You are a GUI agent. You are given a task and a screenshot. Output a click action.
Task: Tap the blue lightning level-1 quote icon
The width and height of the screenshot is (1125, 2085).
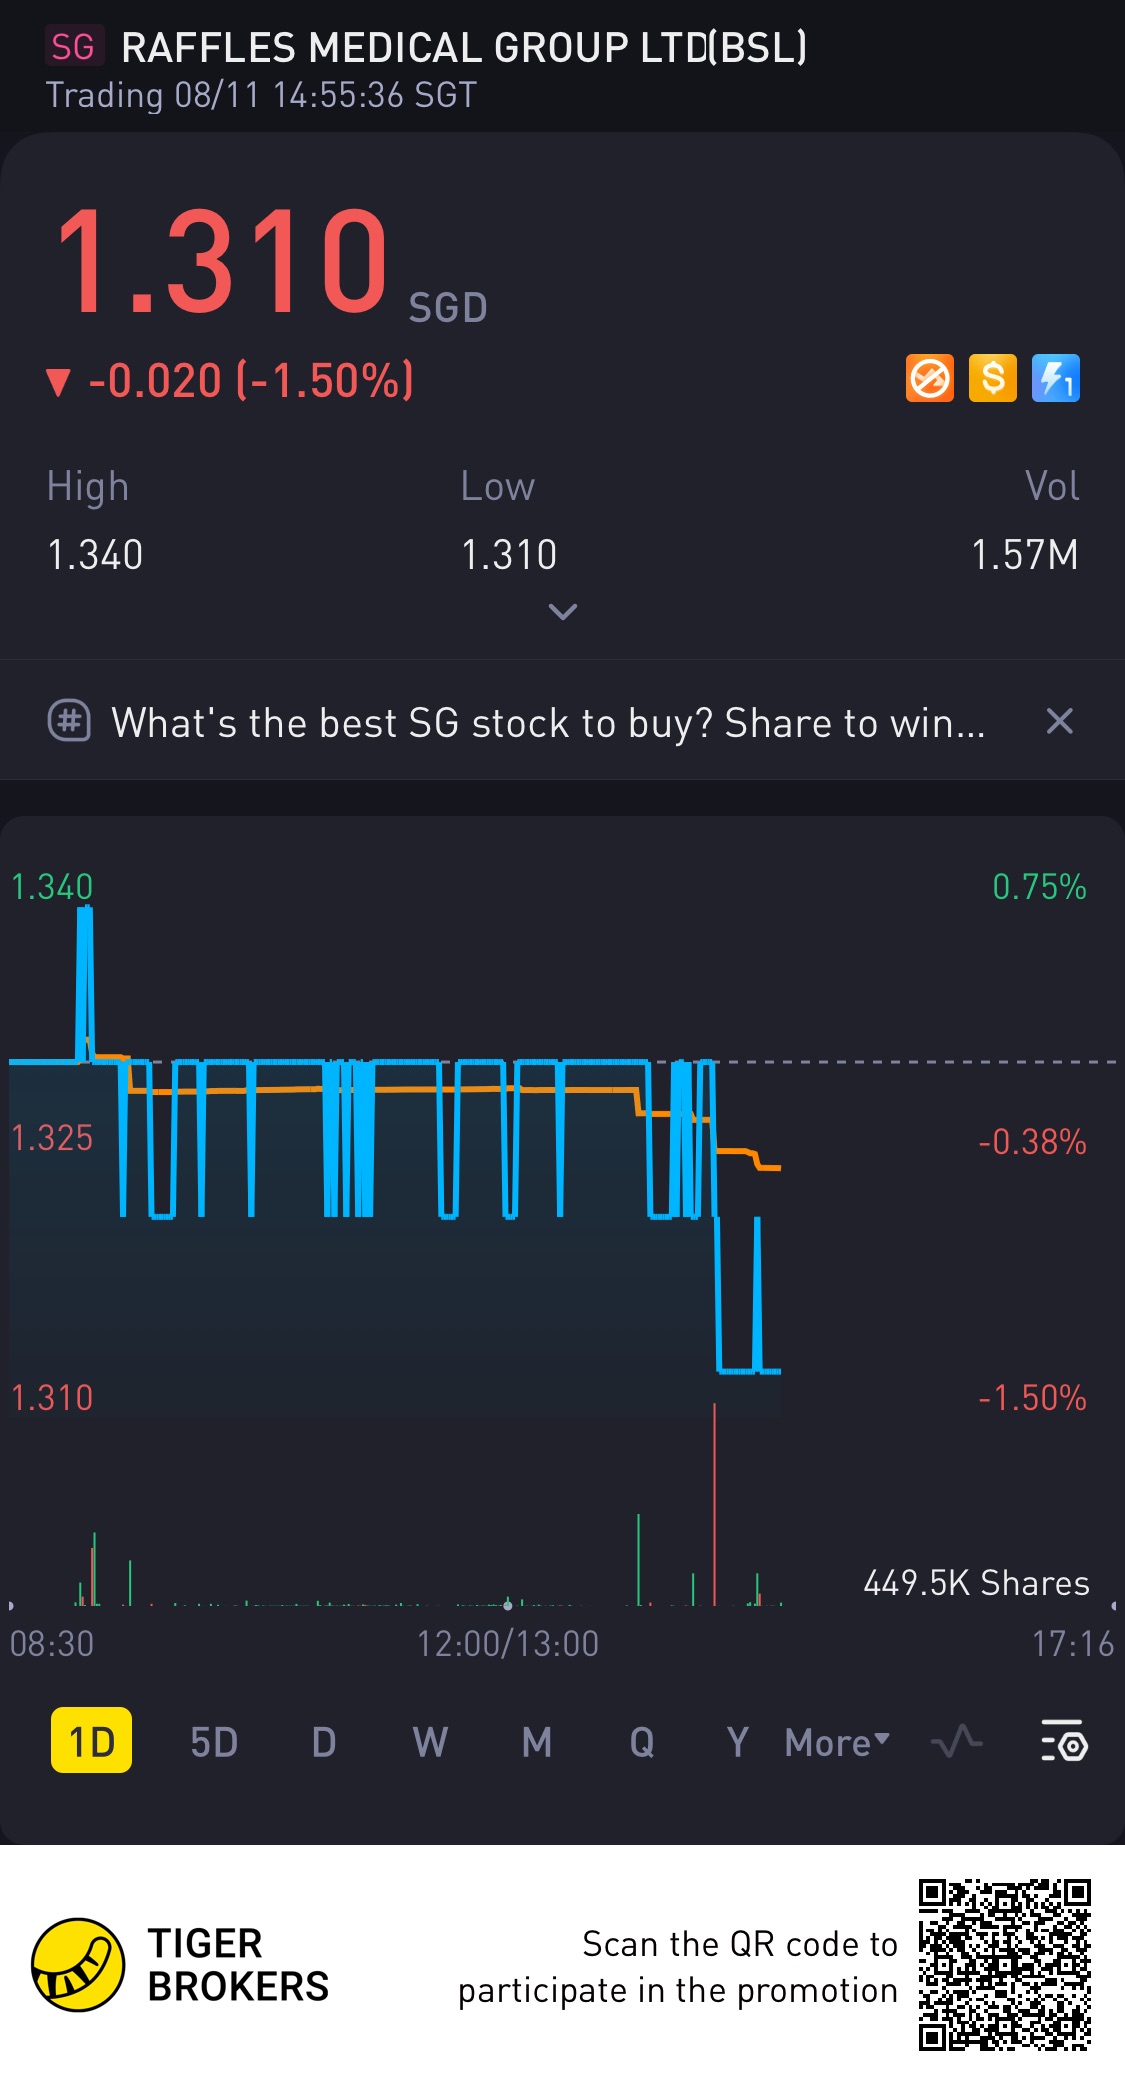click(x=1056, y=379)
